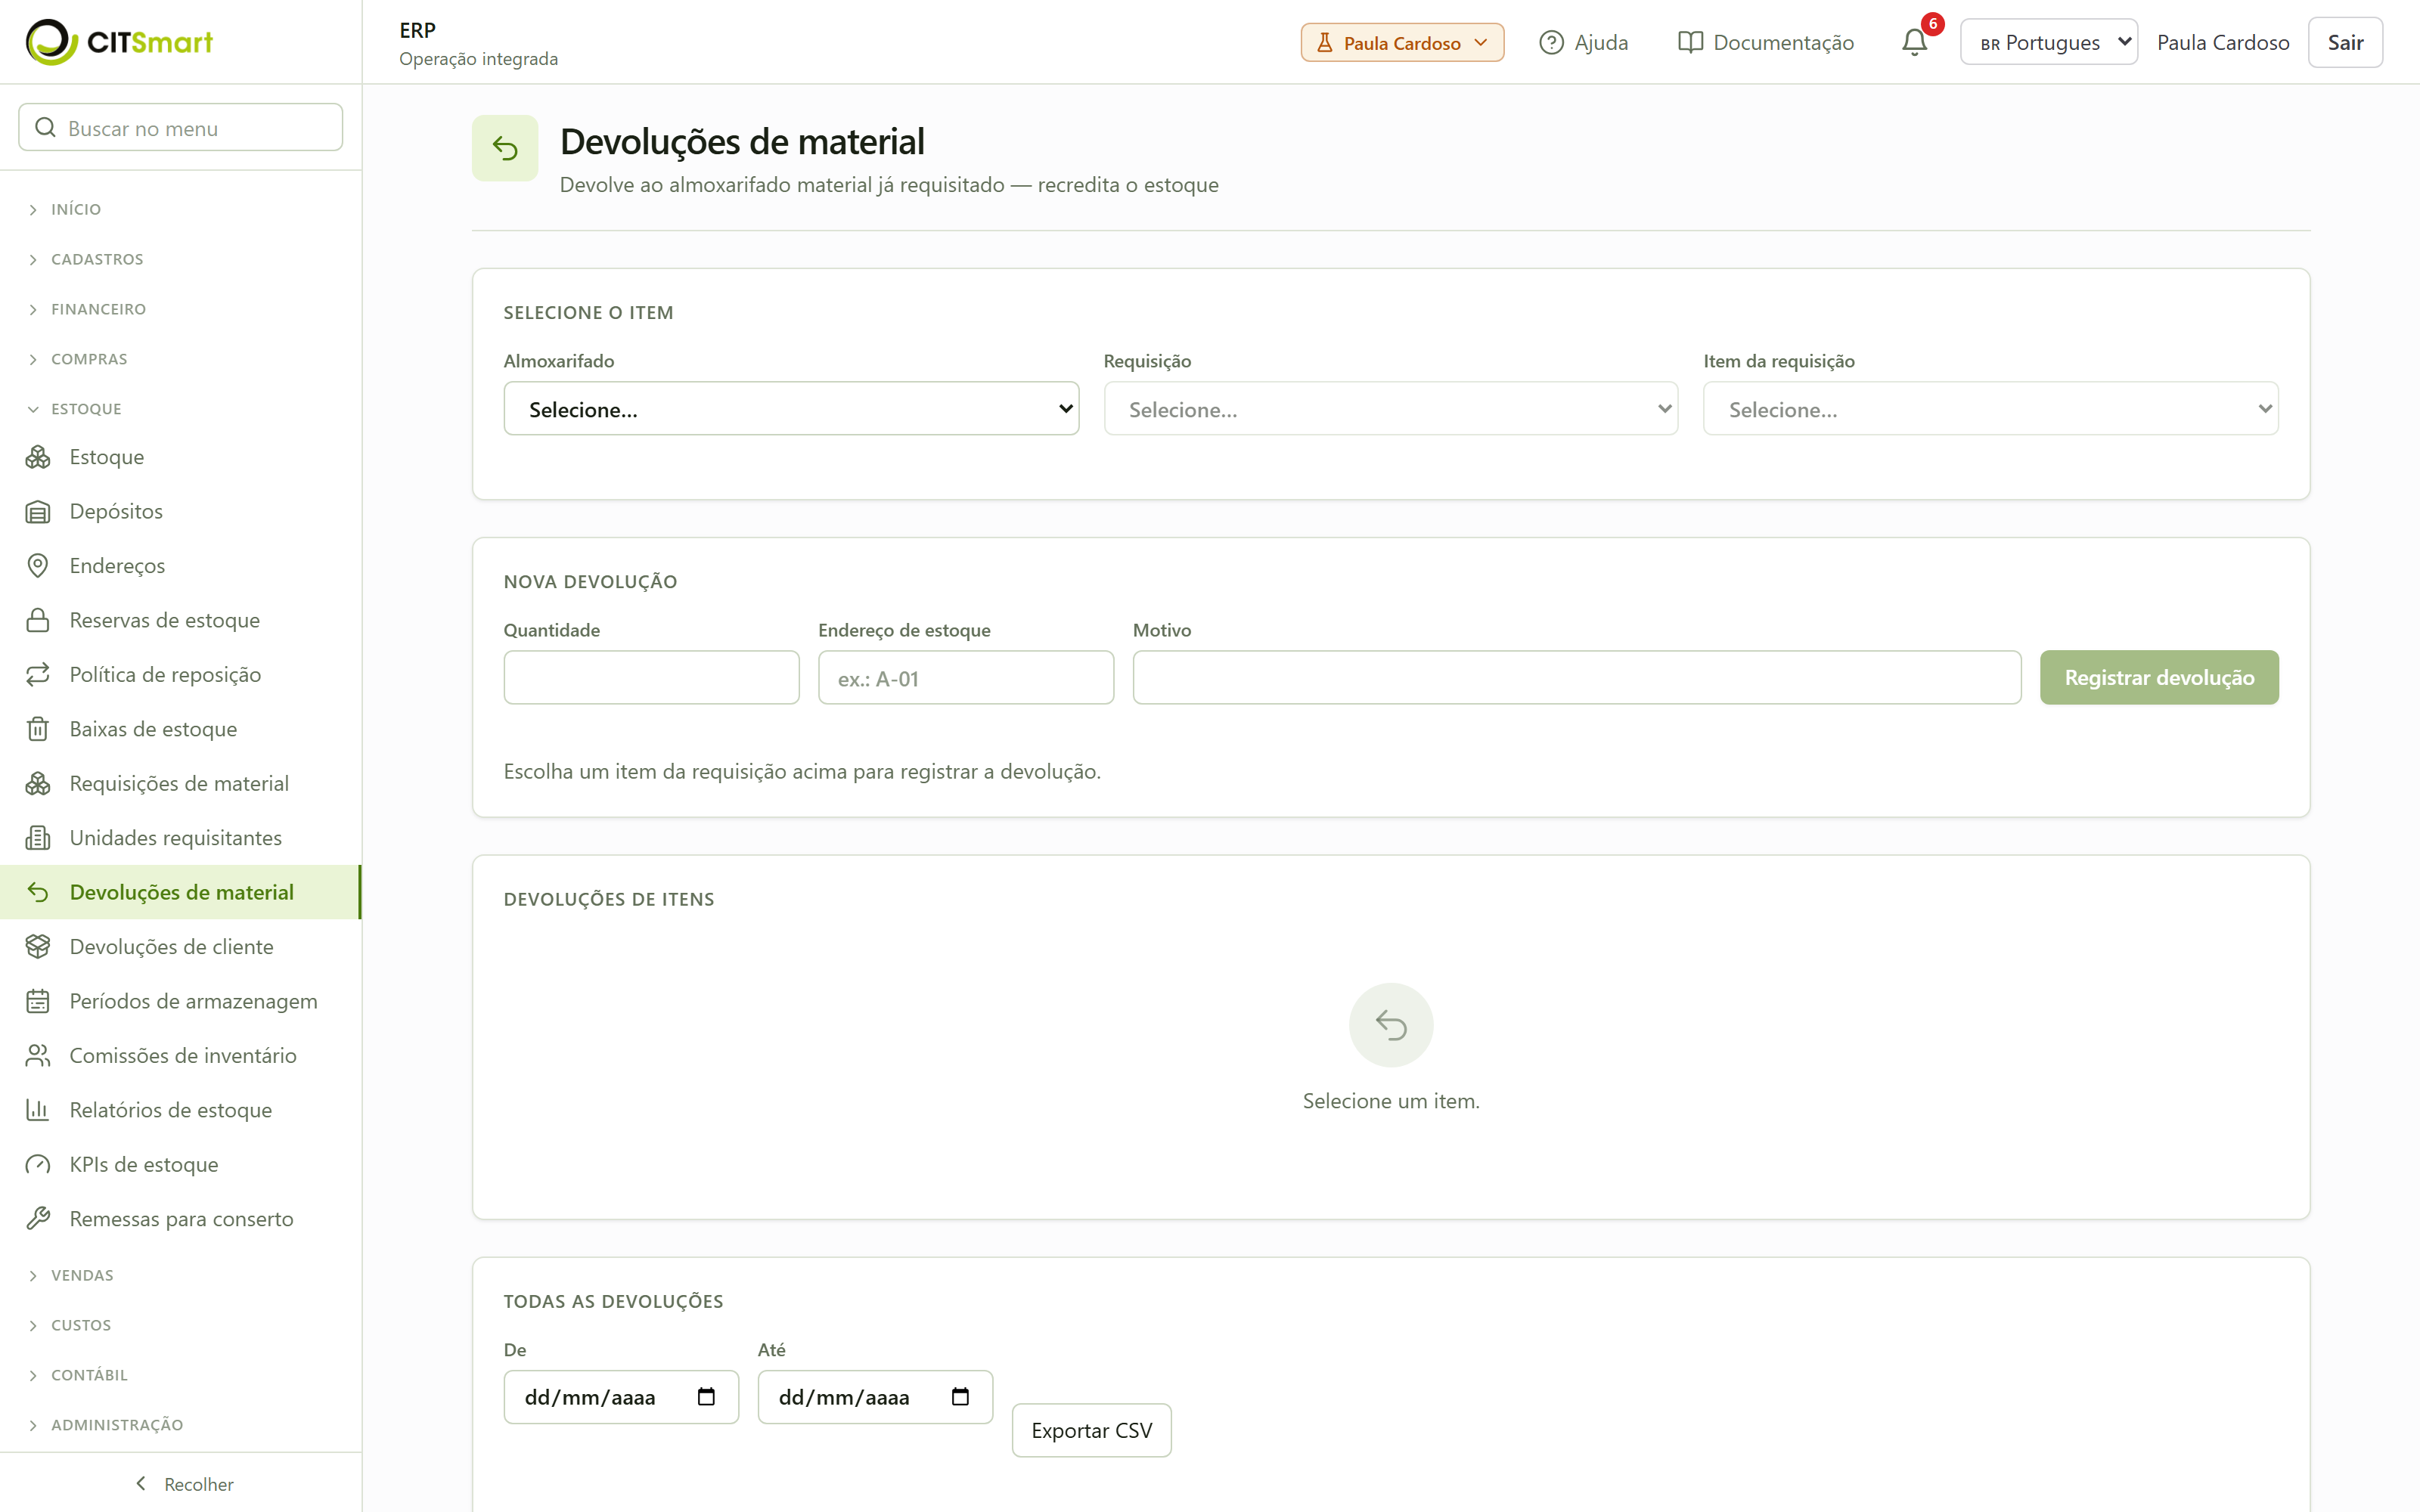Click Depósitos sidebar icon
This screenshot has height=1512, width=2420.
[38, 512]
